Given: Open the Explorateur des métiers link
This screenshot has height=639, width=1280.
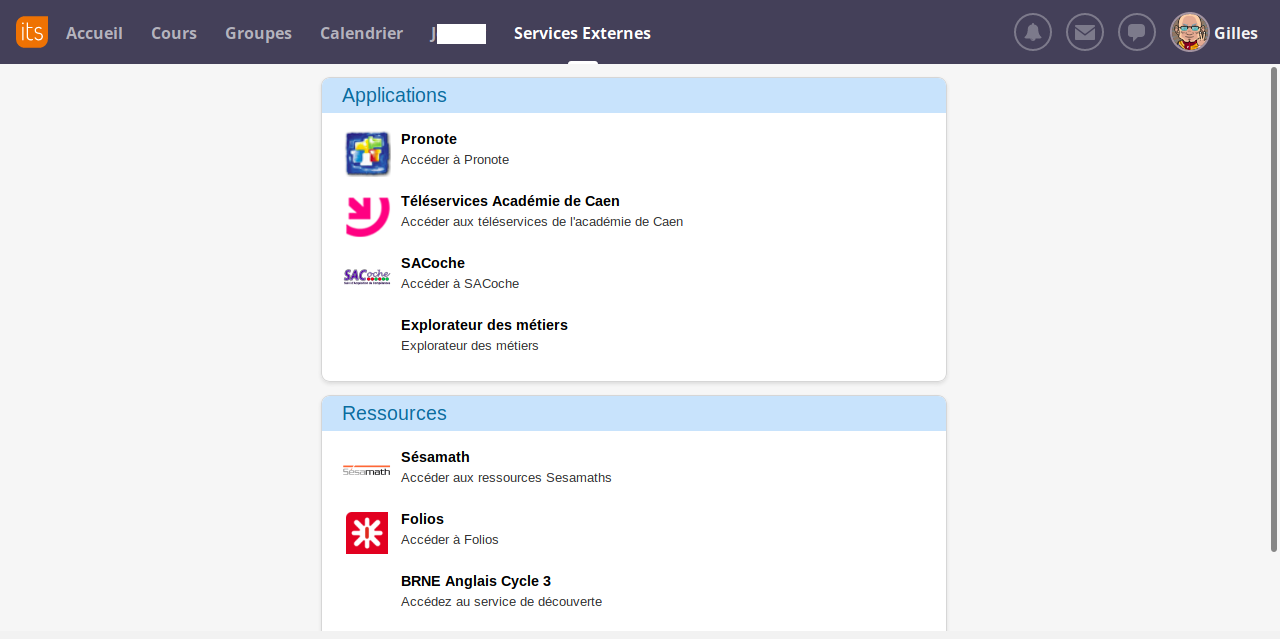Looking at the screenshot, I should tap(484, 325).
